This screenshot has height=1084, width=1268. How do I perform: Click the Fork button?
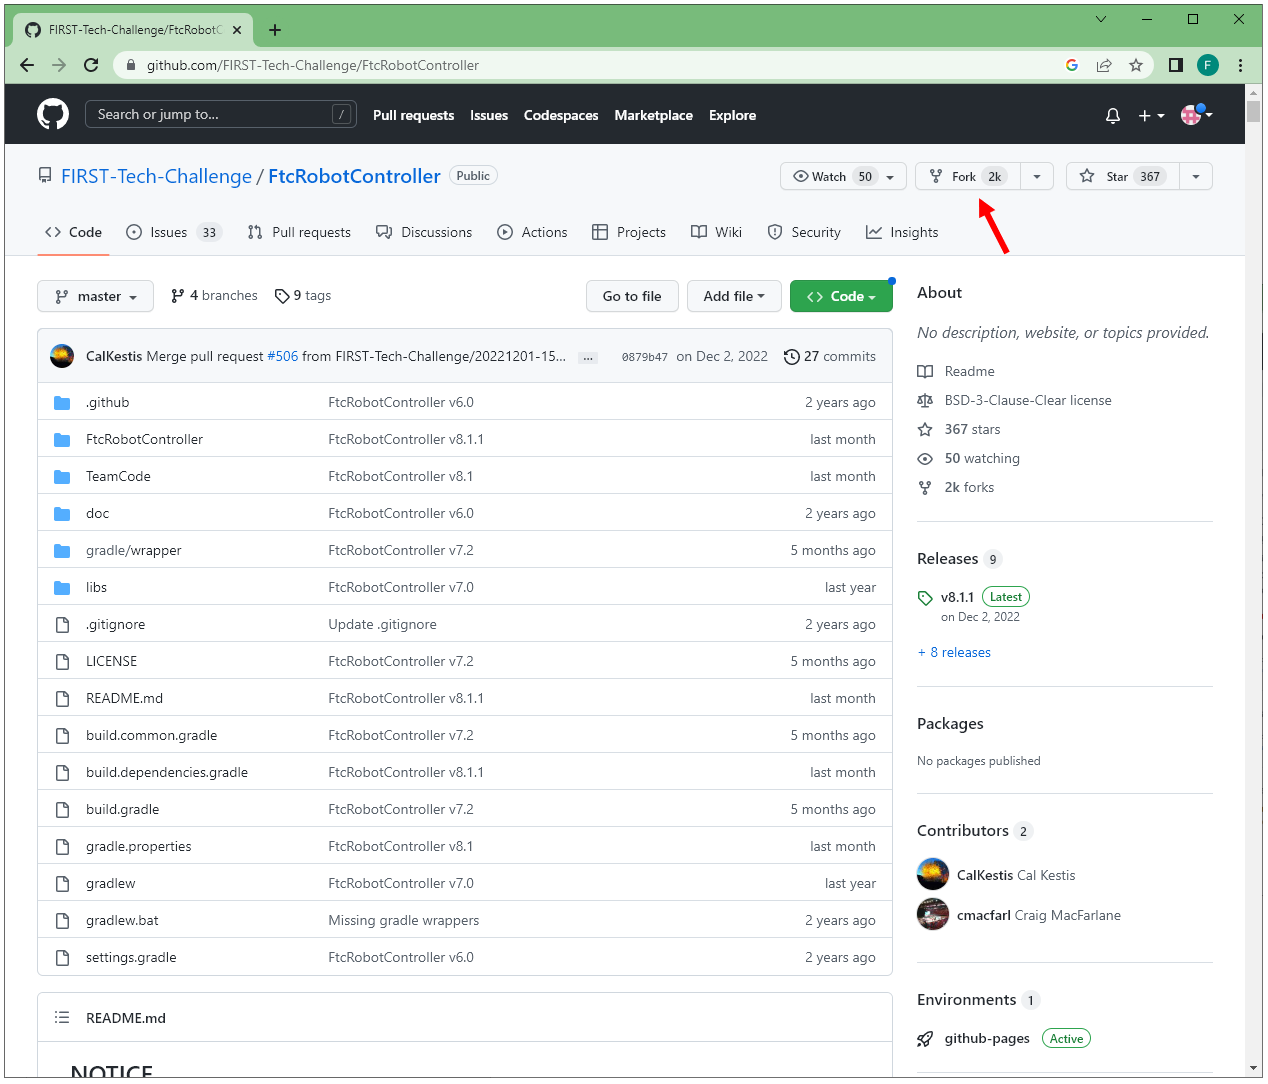coord(967,176)
